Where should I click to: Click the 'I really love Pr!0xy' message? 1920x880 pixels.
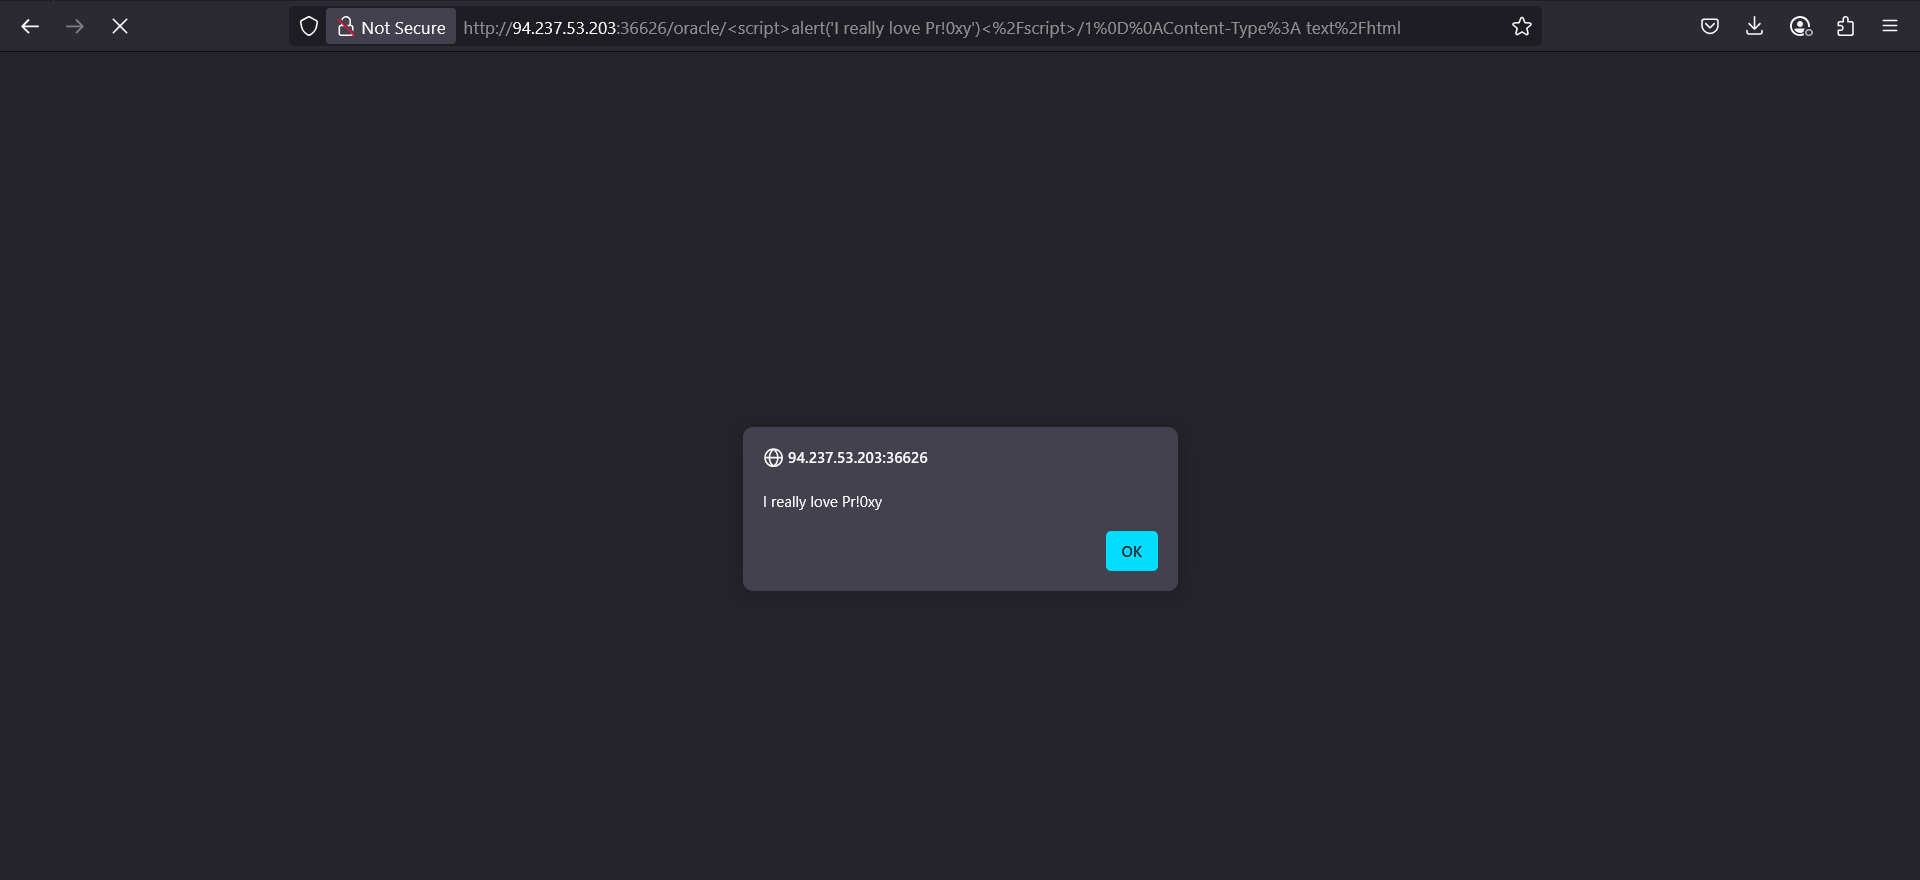pyautogui.click(x=822, y=502)
